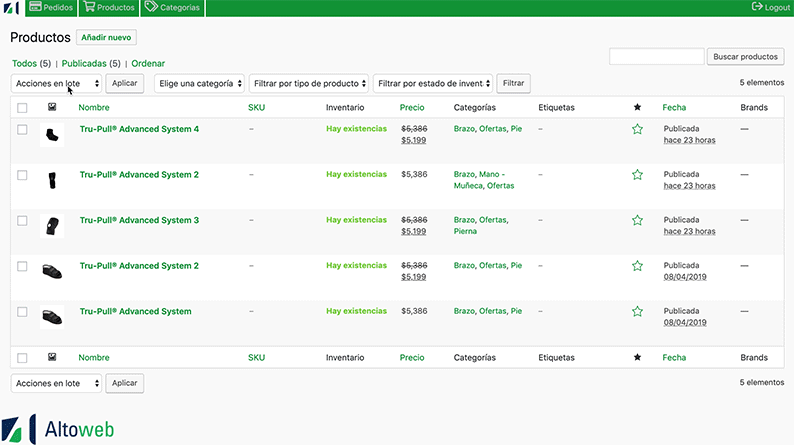Viewport: 794px width, 445px height.
Task: Star the Mano - Muñeca category product
Action: click(637, 175)
